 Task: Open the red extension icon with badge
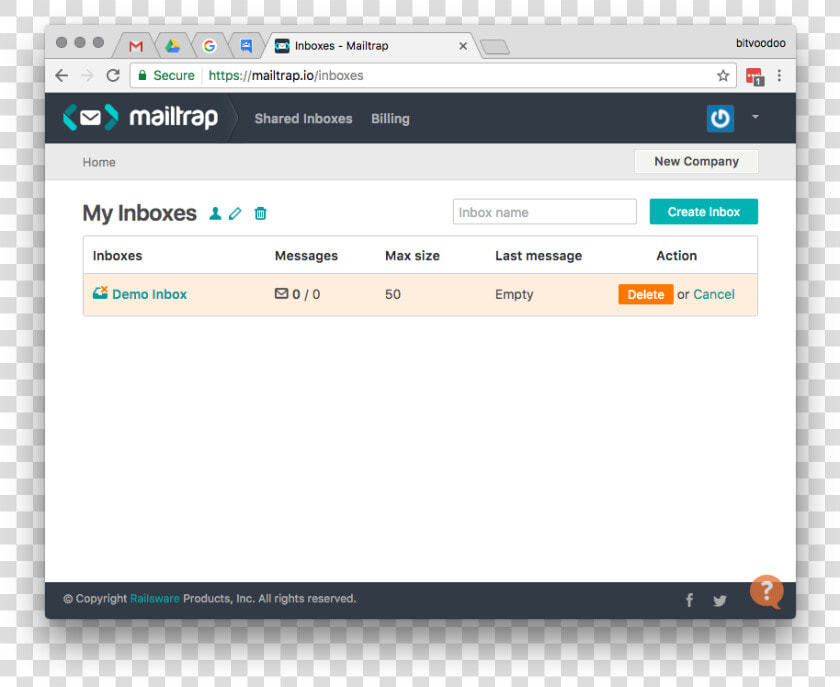click(755, 77)
